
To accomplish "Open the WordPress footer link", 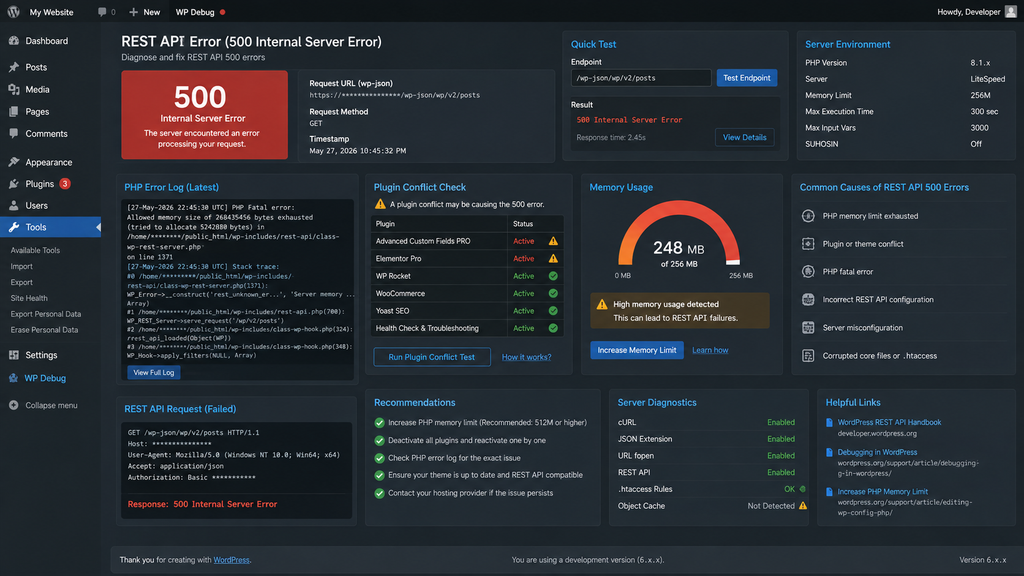I will [x=231, y=560].
